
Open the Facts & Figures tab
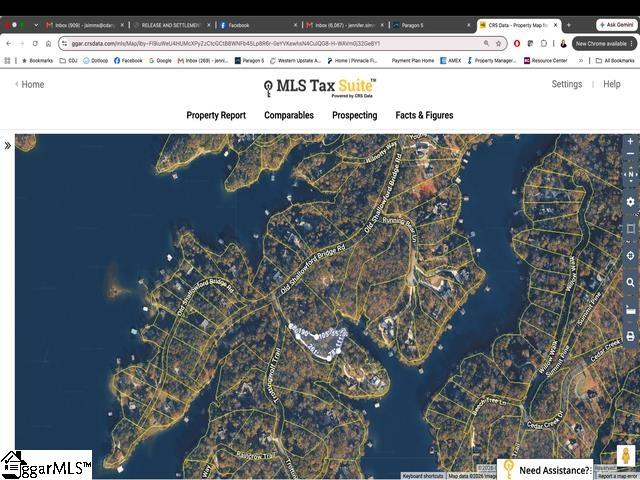point(424,116)
